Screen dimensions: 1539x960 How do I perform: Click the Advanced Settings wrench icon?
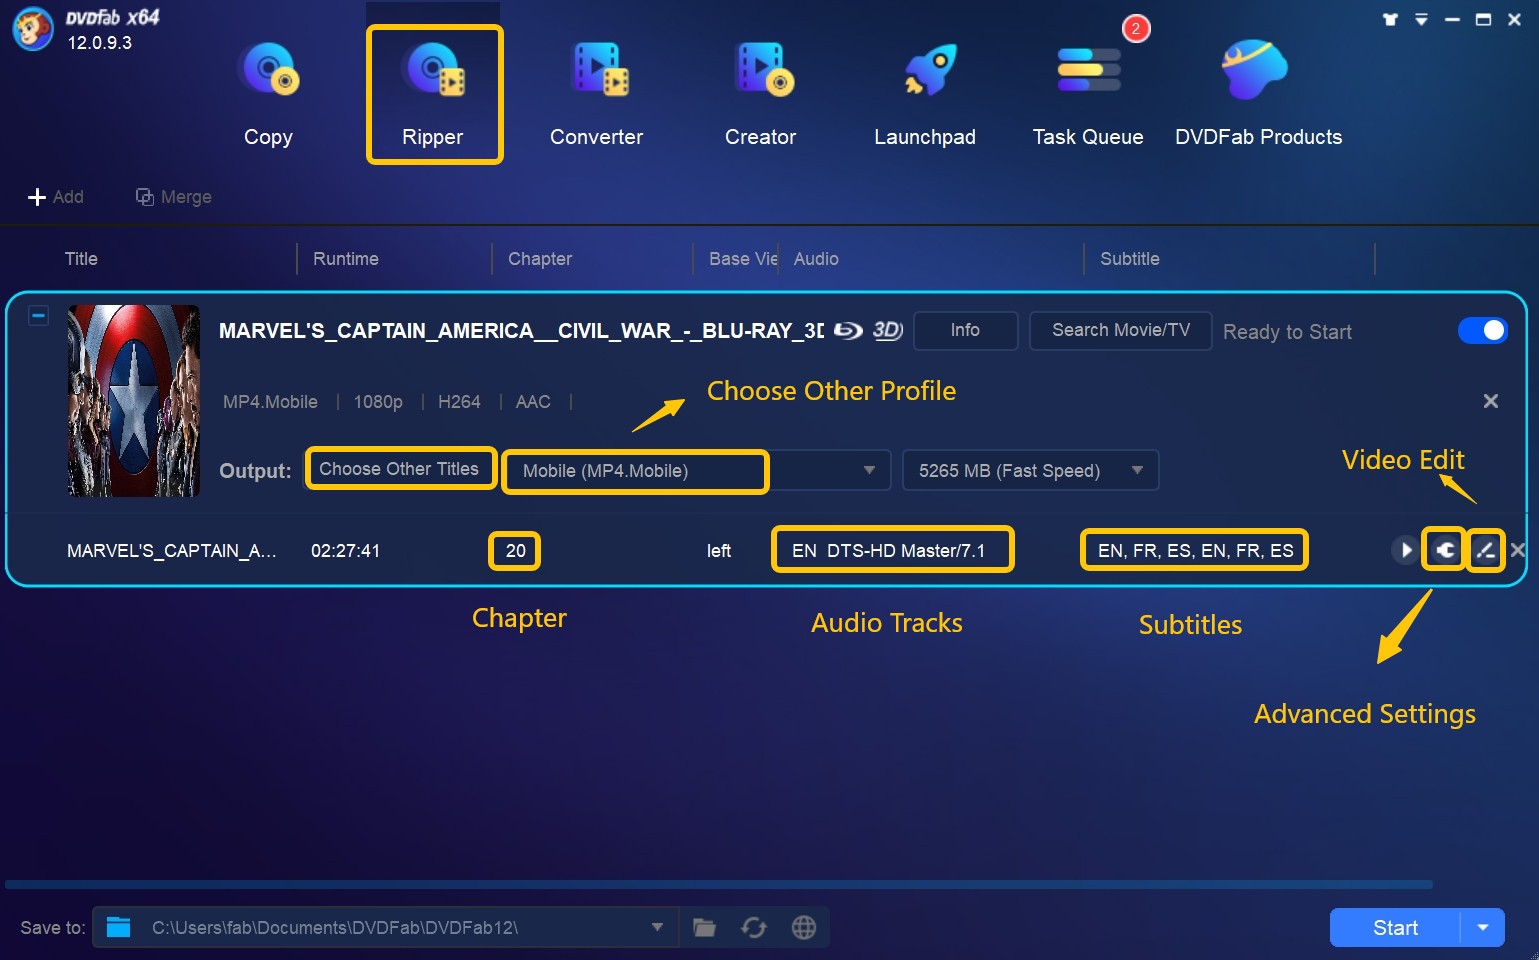click(1444, 550)
